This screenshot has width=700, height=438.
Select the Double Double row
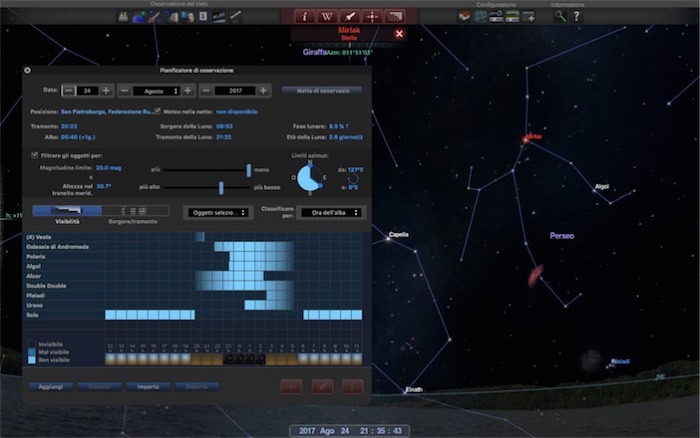click(193, 286)
